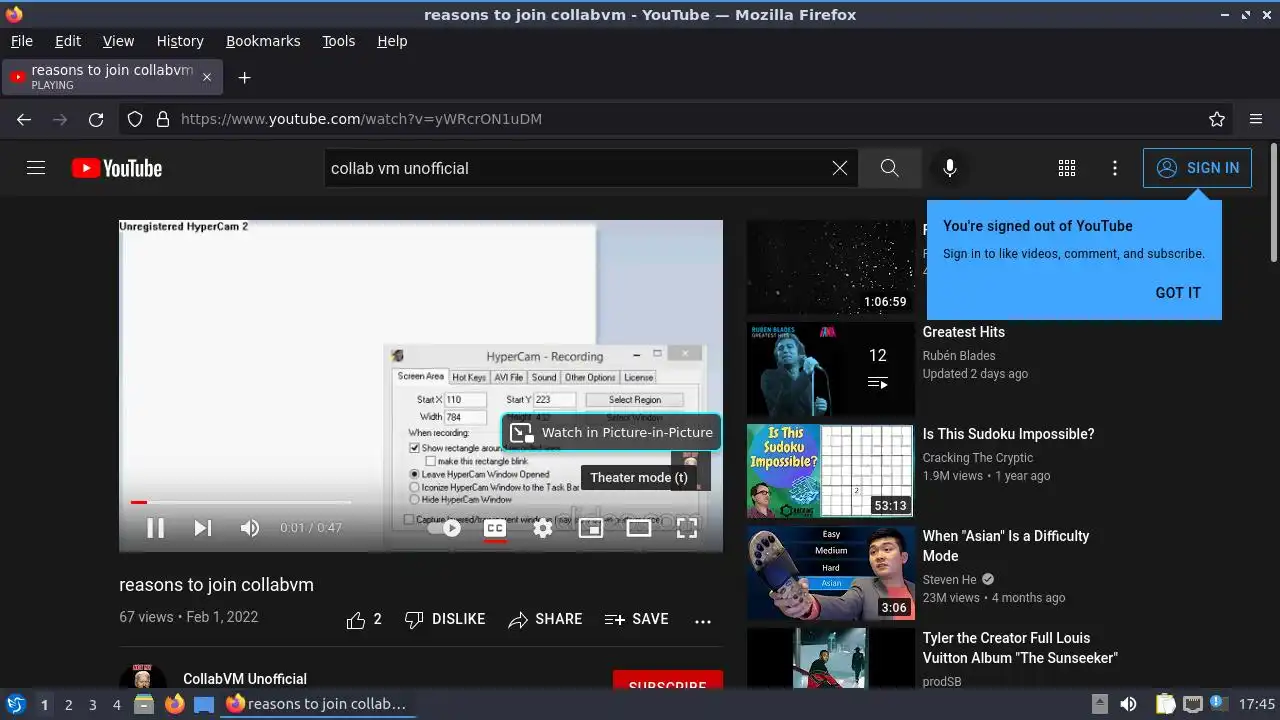Open the CollabVM Unofficial channel name
Screen dimensions: 1280x720
click(x=245, y=679)
